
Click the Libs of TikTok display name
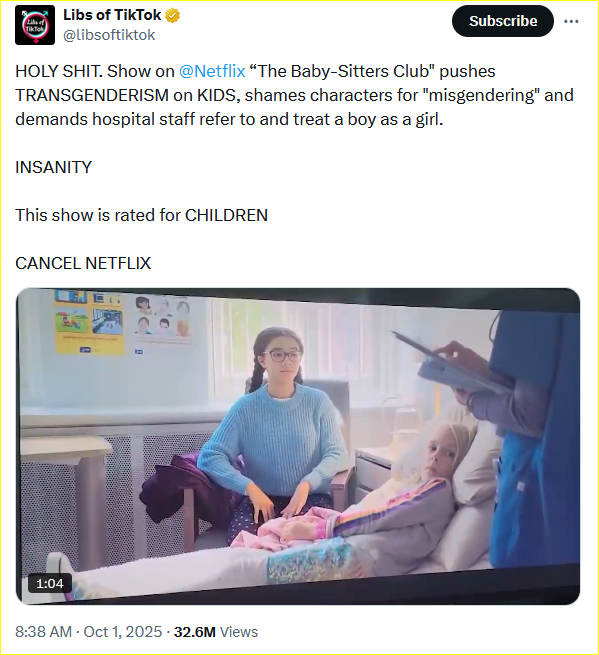(x=112, y=15)
